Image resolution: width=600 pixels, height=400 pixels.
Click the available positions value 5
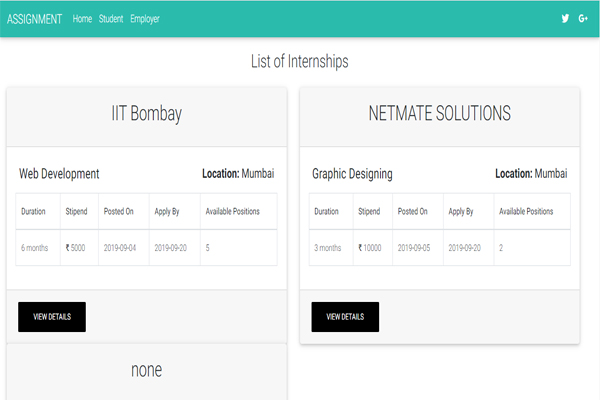pyautogui.click(x=239, y=248)
